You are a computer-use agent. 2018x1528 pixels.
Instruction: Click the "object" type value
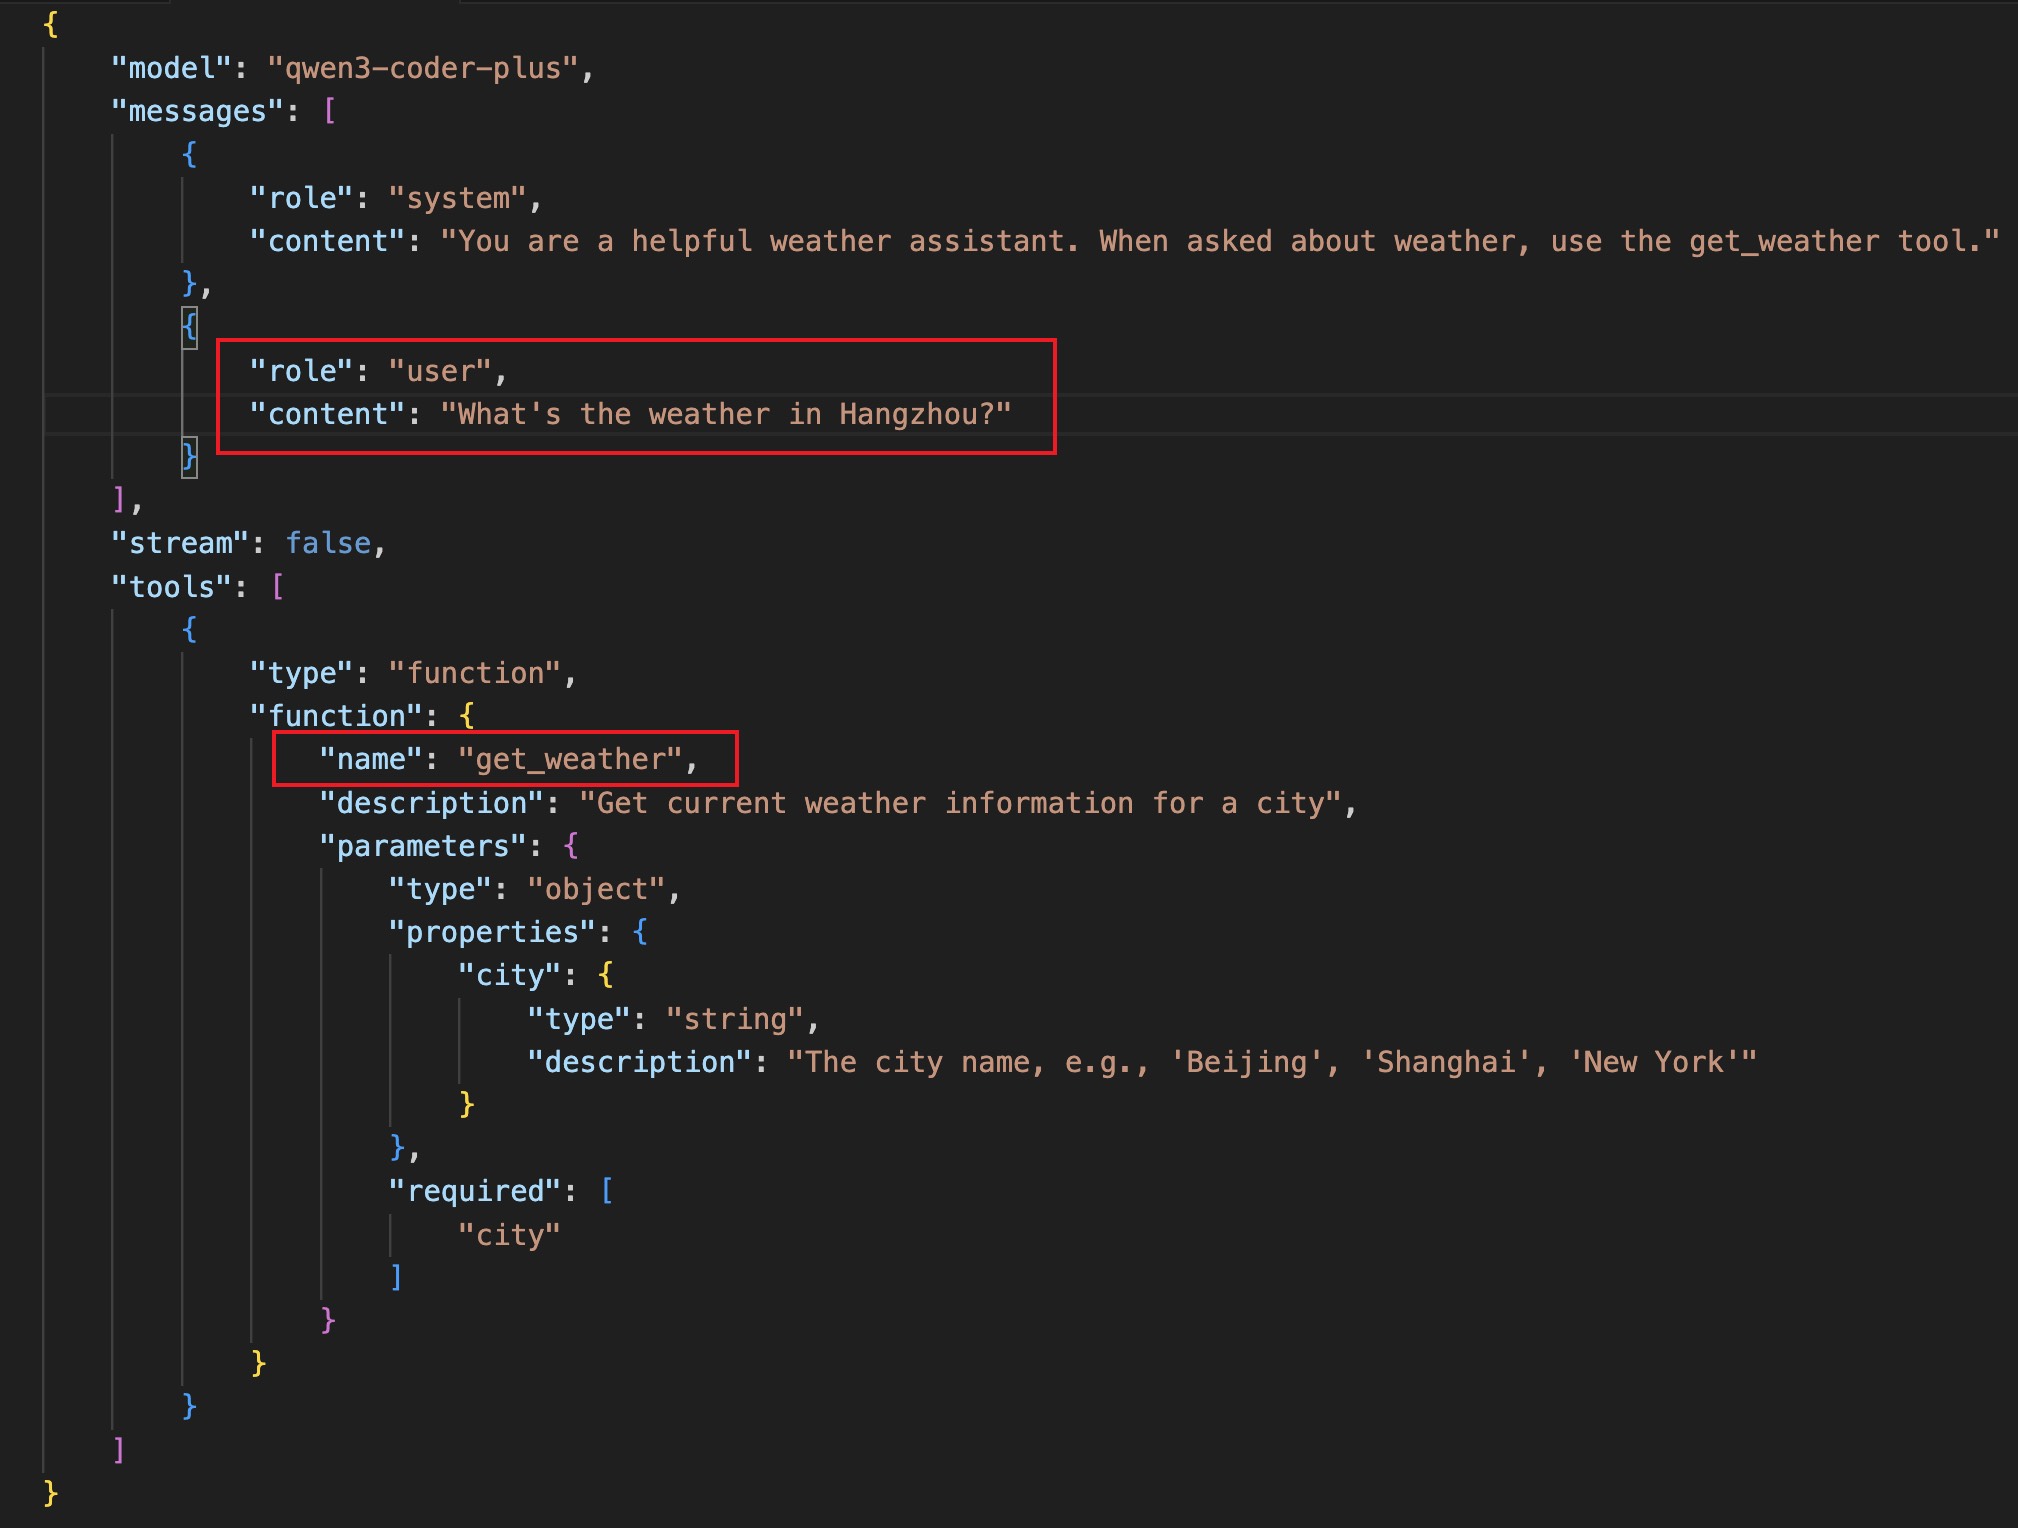point(596,889)
